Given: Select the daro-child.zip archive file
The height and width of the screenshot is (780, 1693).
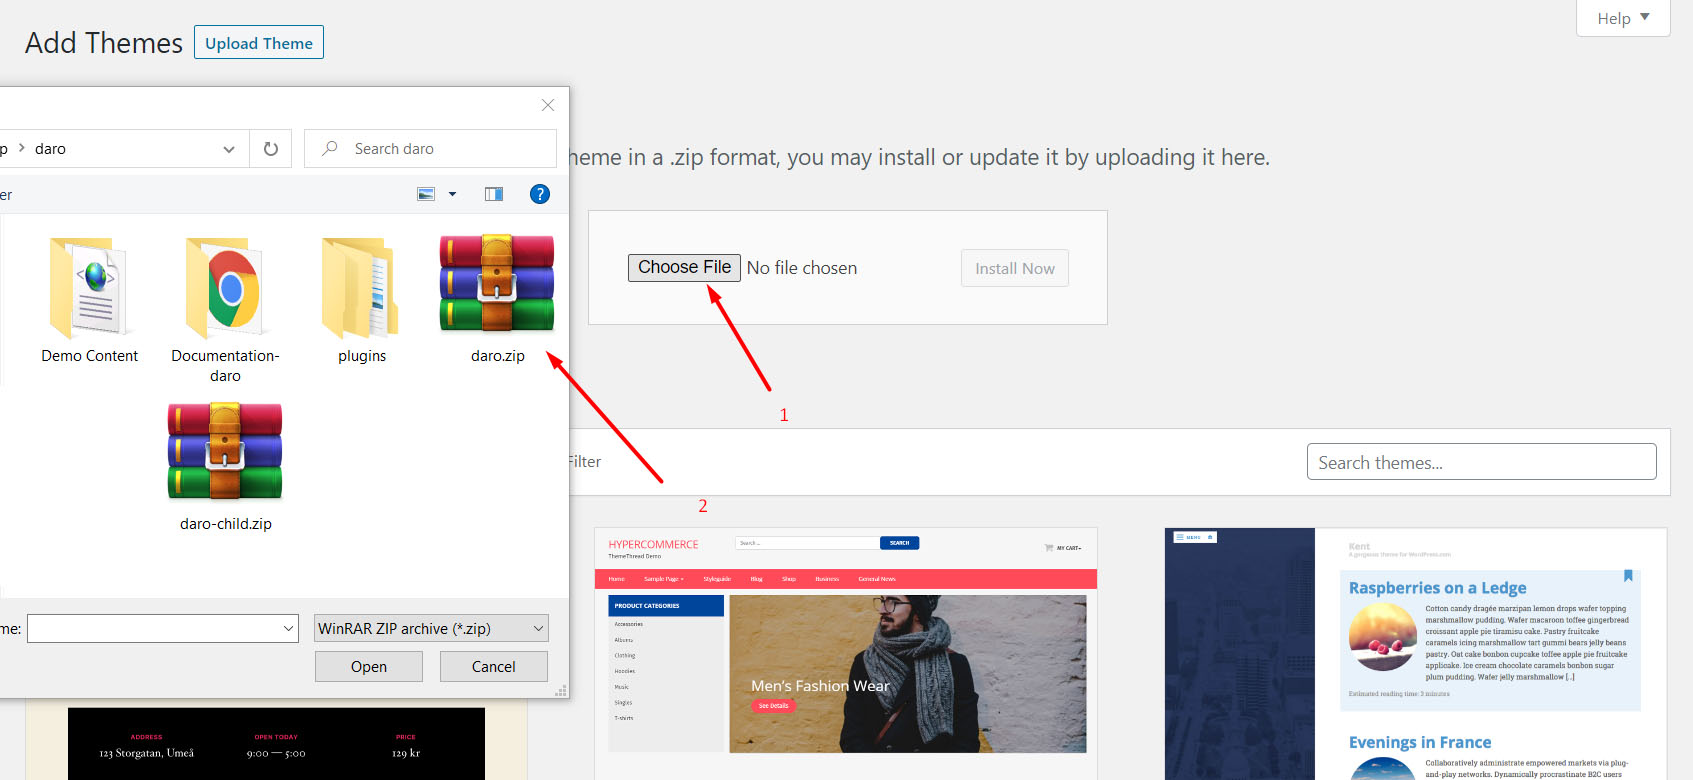Looking at the screenshot, I should coord(225,453).
